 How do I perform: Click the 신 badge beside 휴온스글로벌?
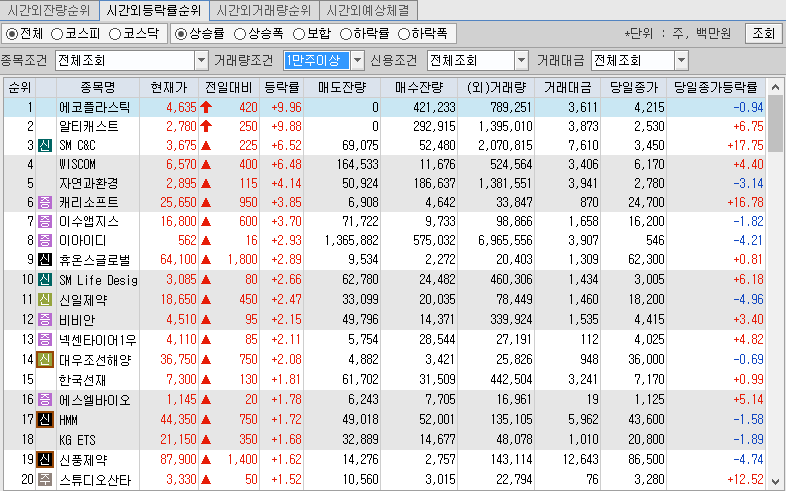coord(45,260)
